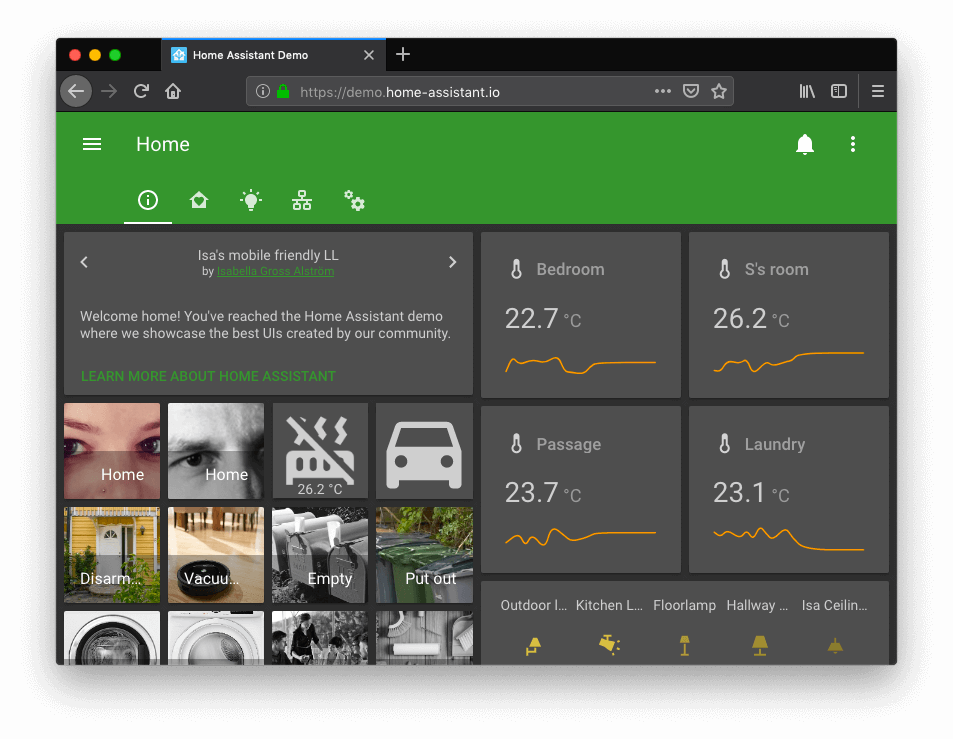Click the Vacuum picture tile
953x739 pixels.
(216, 555)
